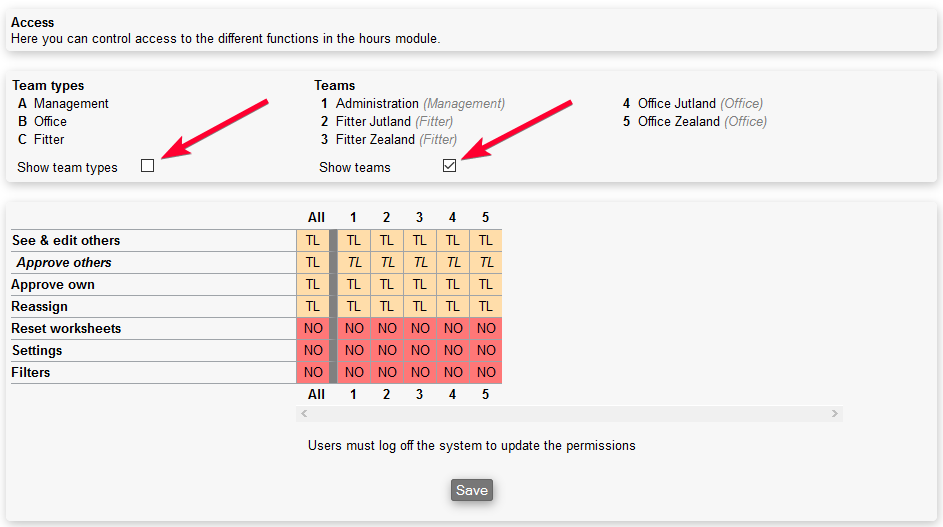Toggle Settings NO cell for team 4
This screenshot has height=527, width=943.
tap(453, 350)
